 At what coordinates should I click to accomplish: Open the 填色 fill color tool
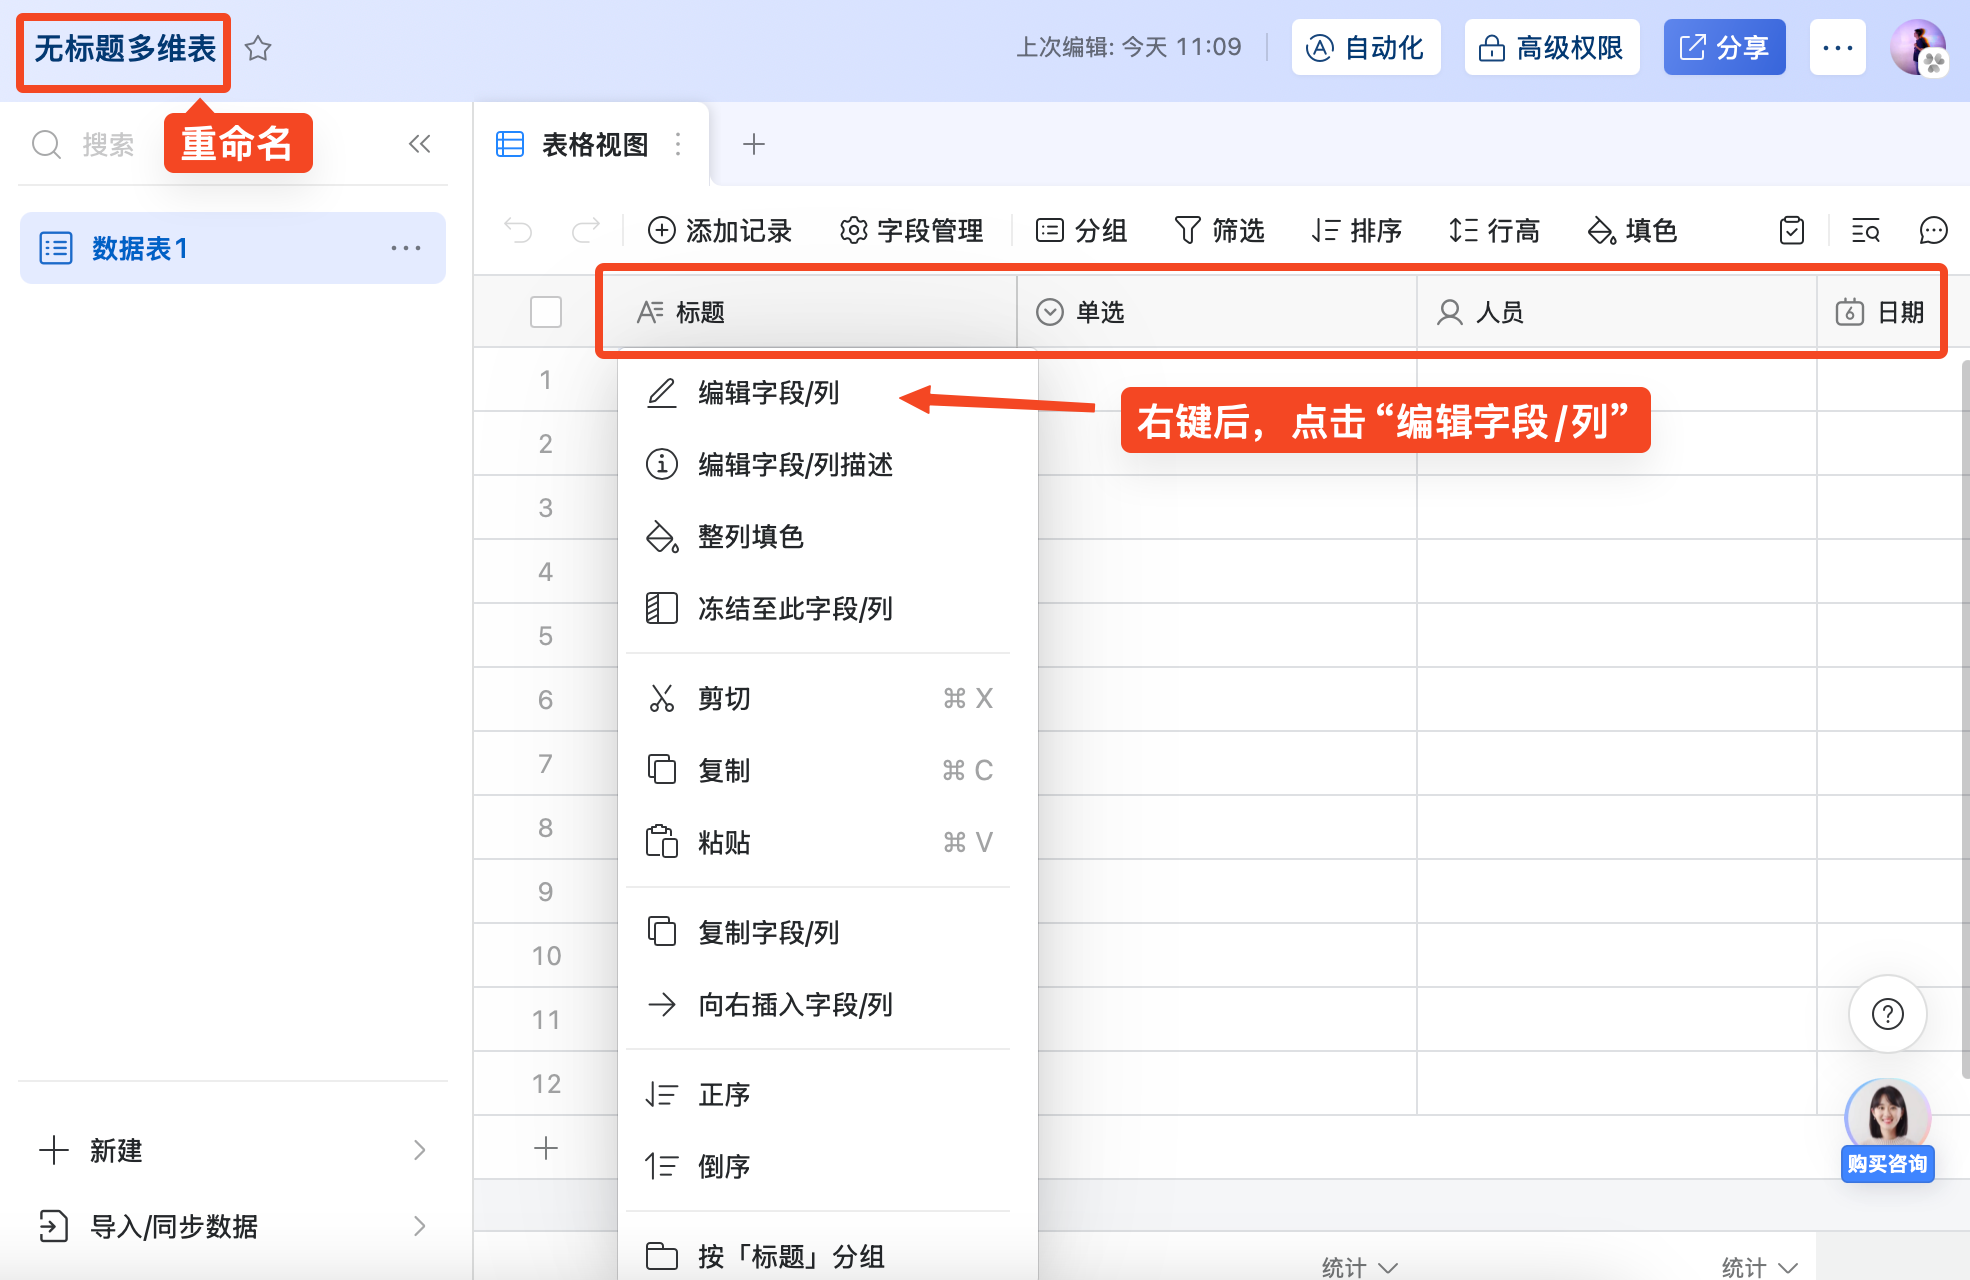click(1632, 230)
